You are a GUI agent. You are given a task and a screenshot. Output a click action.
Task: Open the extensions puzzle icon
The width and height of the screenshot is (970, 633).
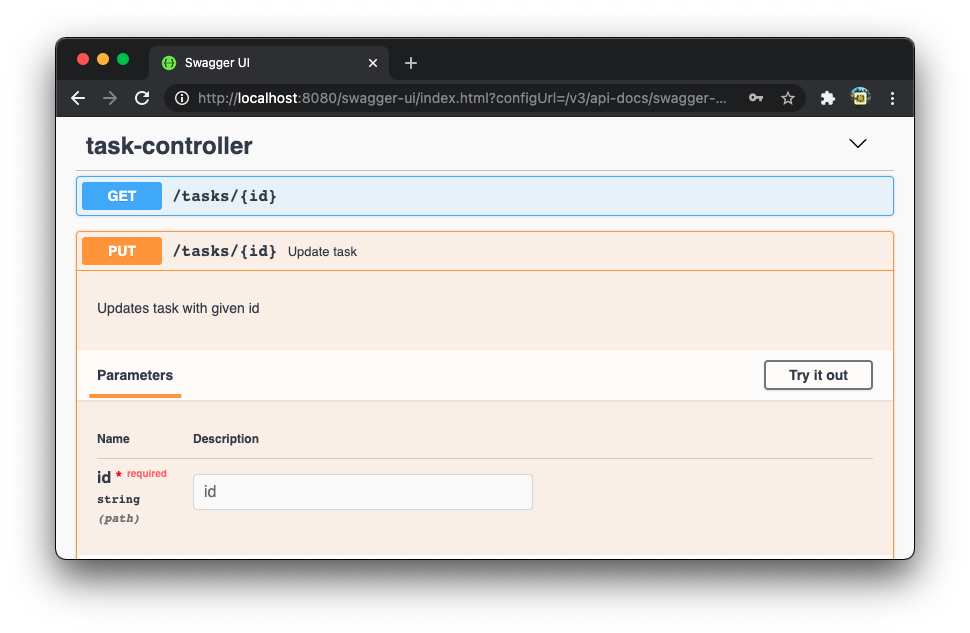828,98
